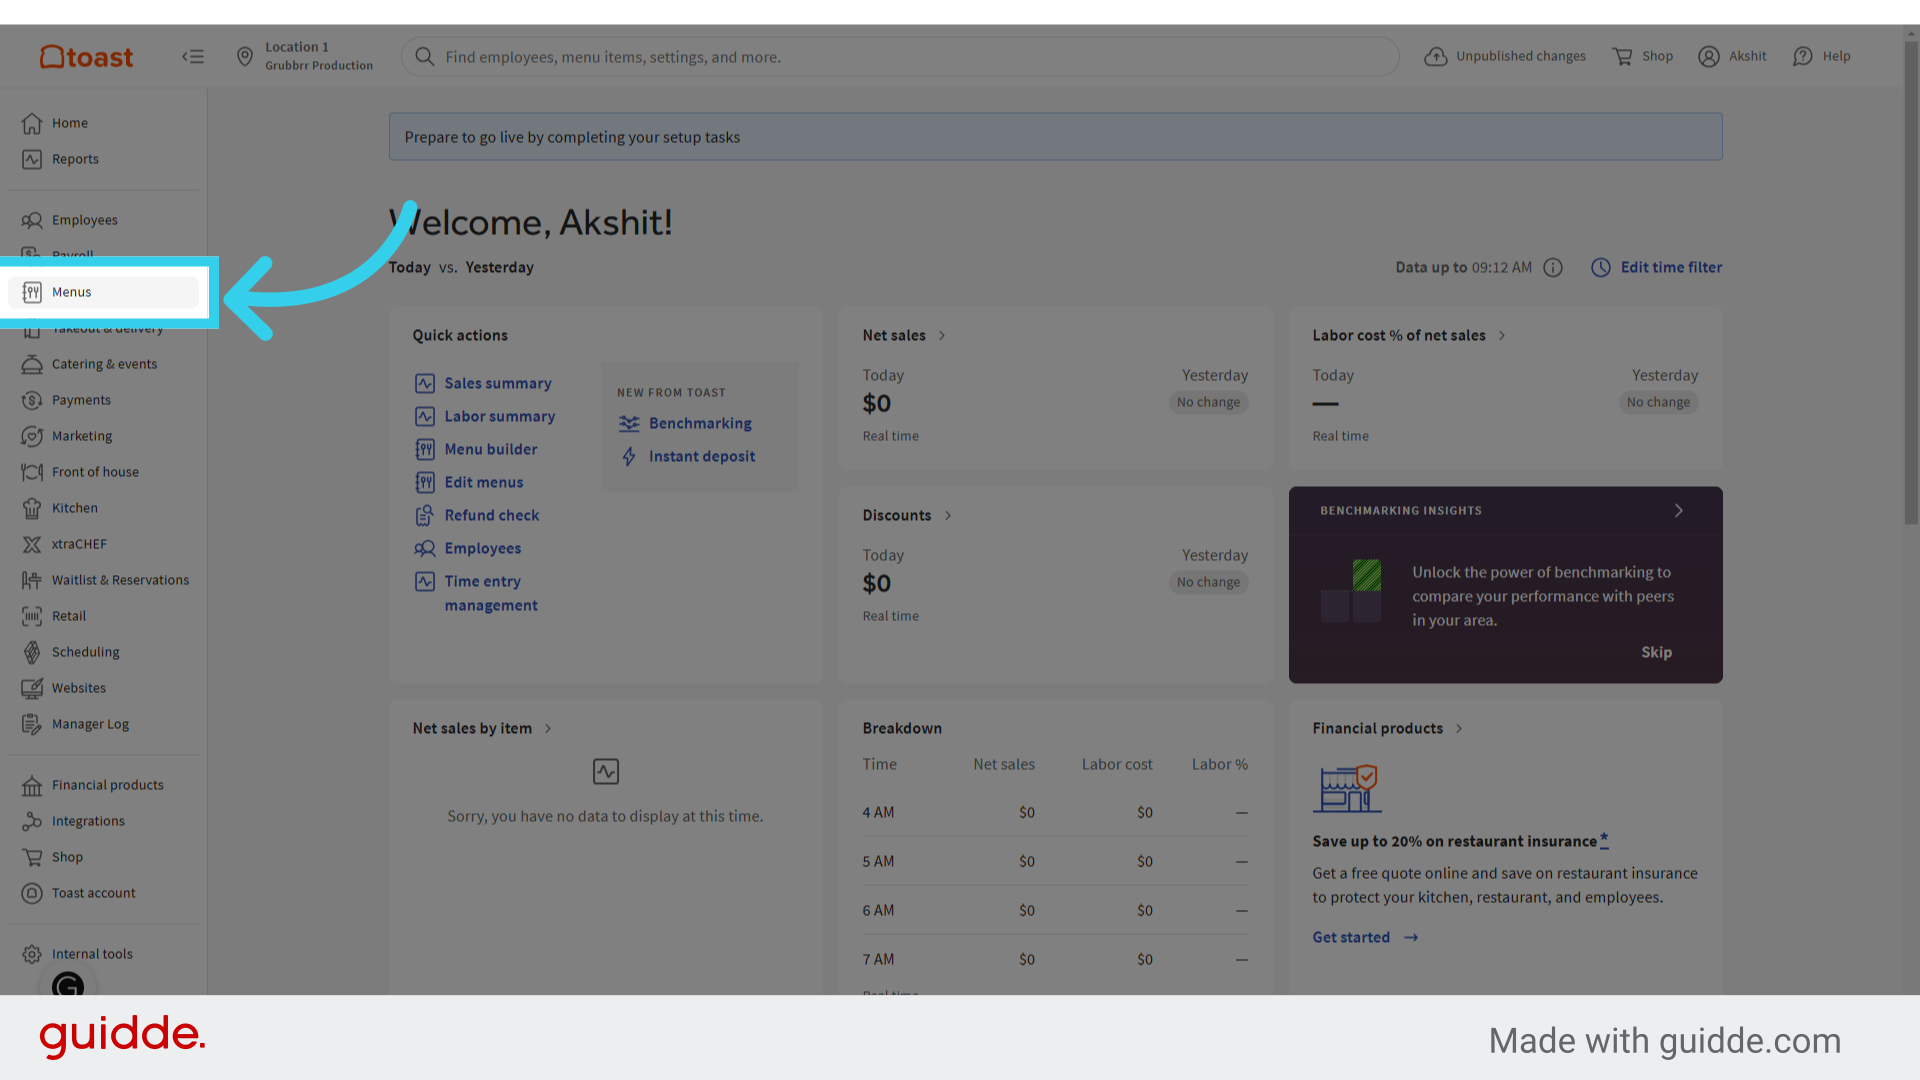
Task: Click the Financial products bank icon
Action: [x=32, y=785]
